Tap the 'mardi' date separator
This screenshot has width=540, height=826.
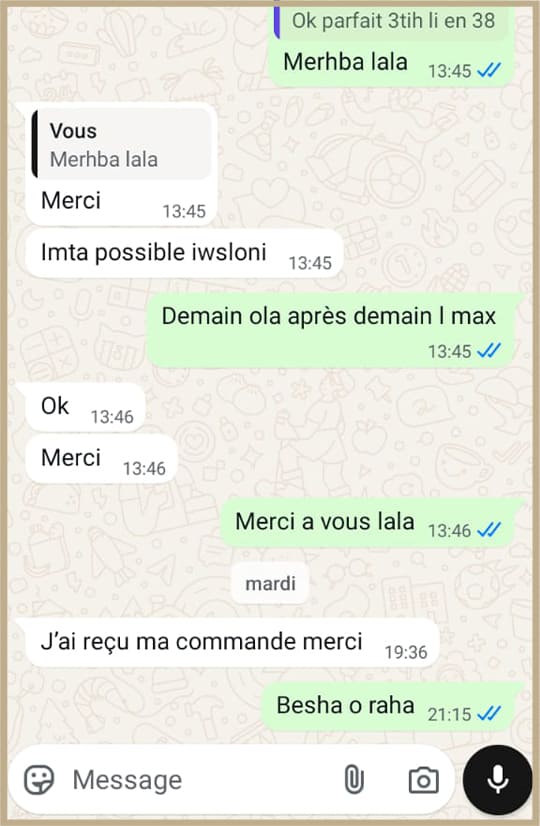[x=270, y=584]
